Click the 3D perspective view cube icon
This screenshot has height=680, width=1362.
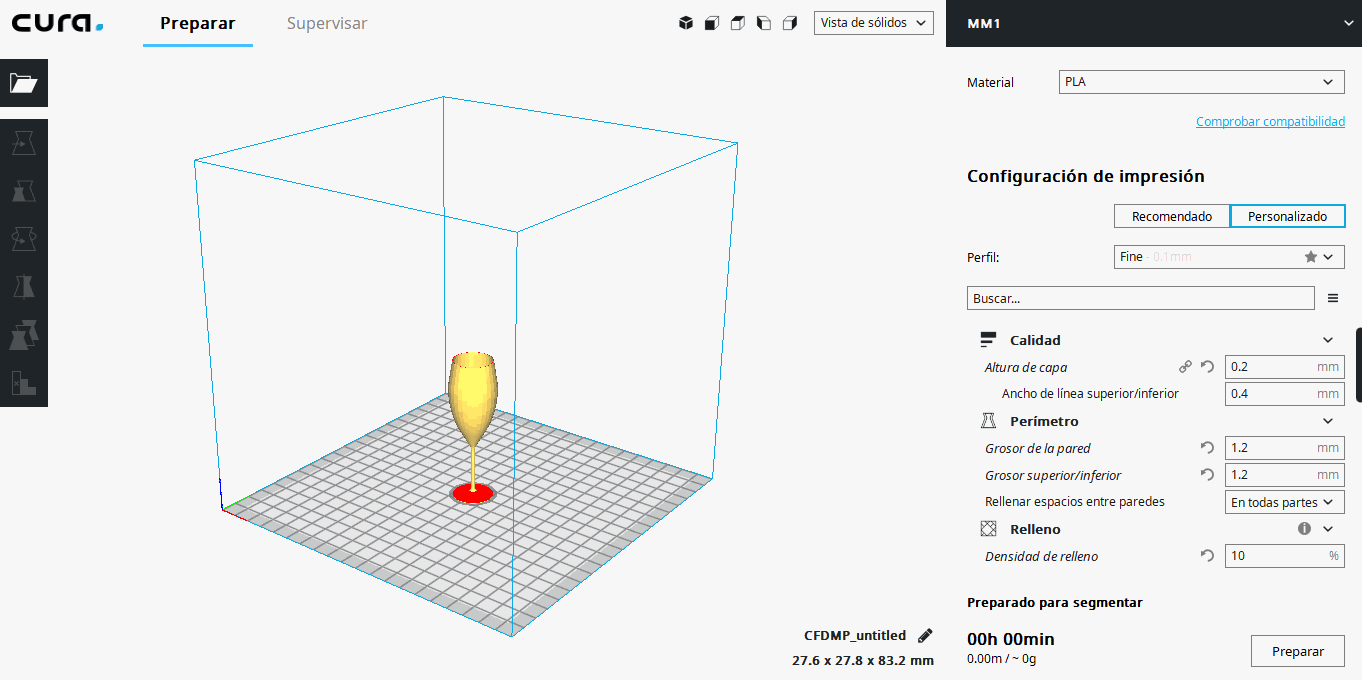click(x=686, y=23)
